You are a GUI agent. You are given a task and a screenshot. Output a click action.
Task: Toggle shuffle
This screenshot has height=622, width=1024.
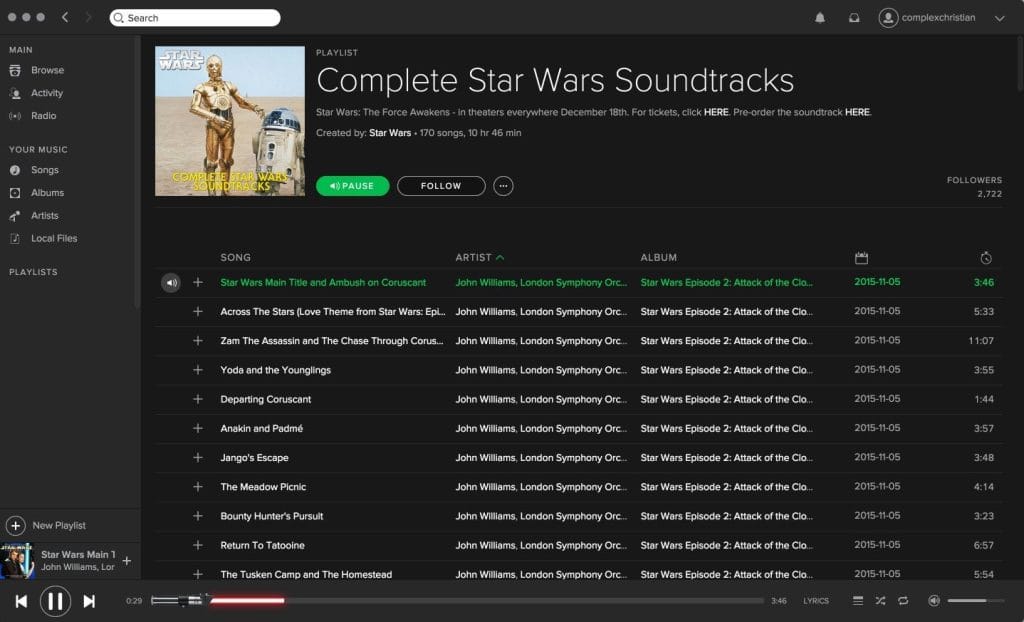point(880,601)
